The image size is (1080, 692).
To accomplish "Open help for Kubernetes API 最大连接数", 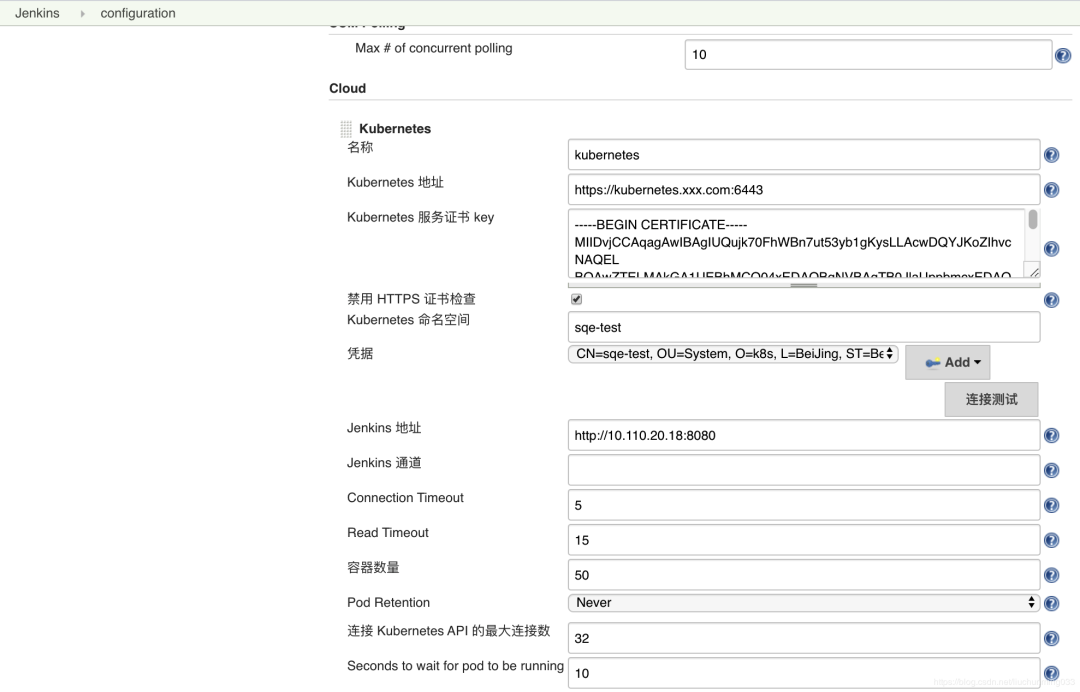I will coord(1051,638).
